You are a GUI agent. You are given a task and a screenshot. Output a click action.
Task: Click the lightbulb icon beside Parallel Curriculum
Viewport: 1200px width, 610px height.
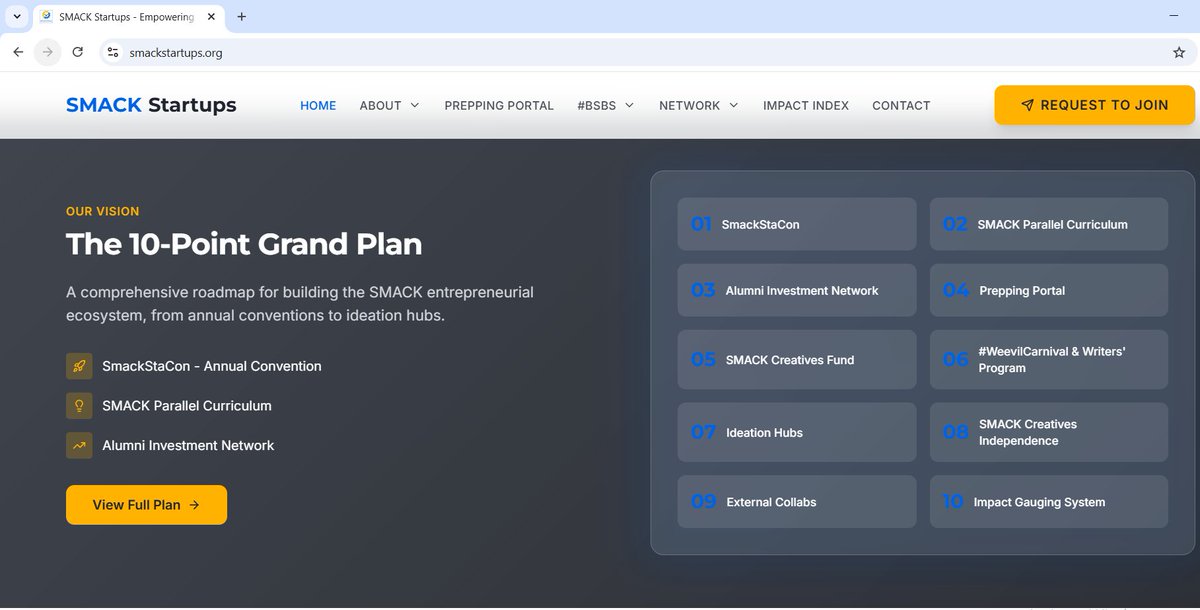(79, 406)
